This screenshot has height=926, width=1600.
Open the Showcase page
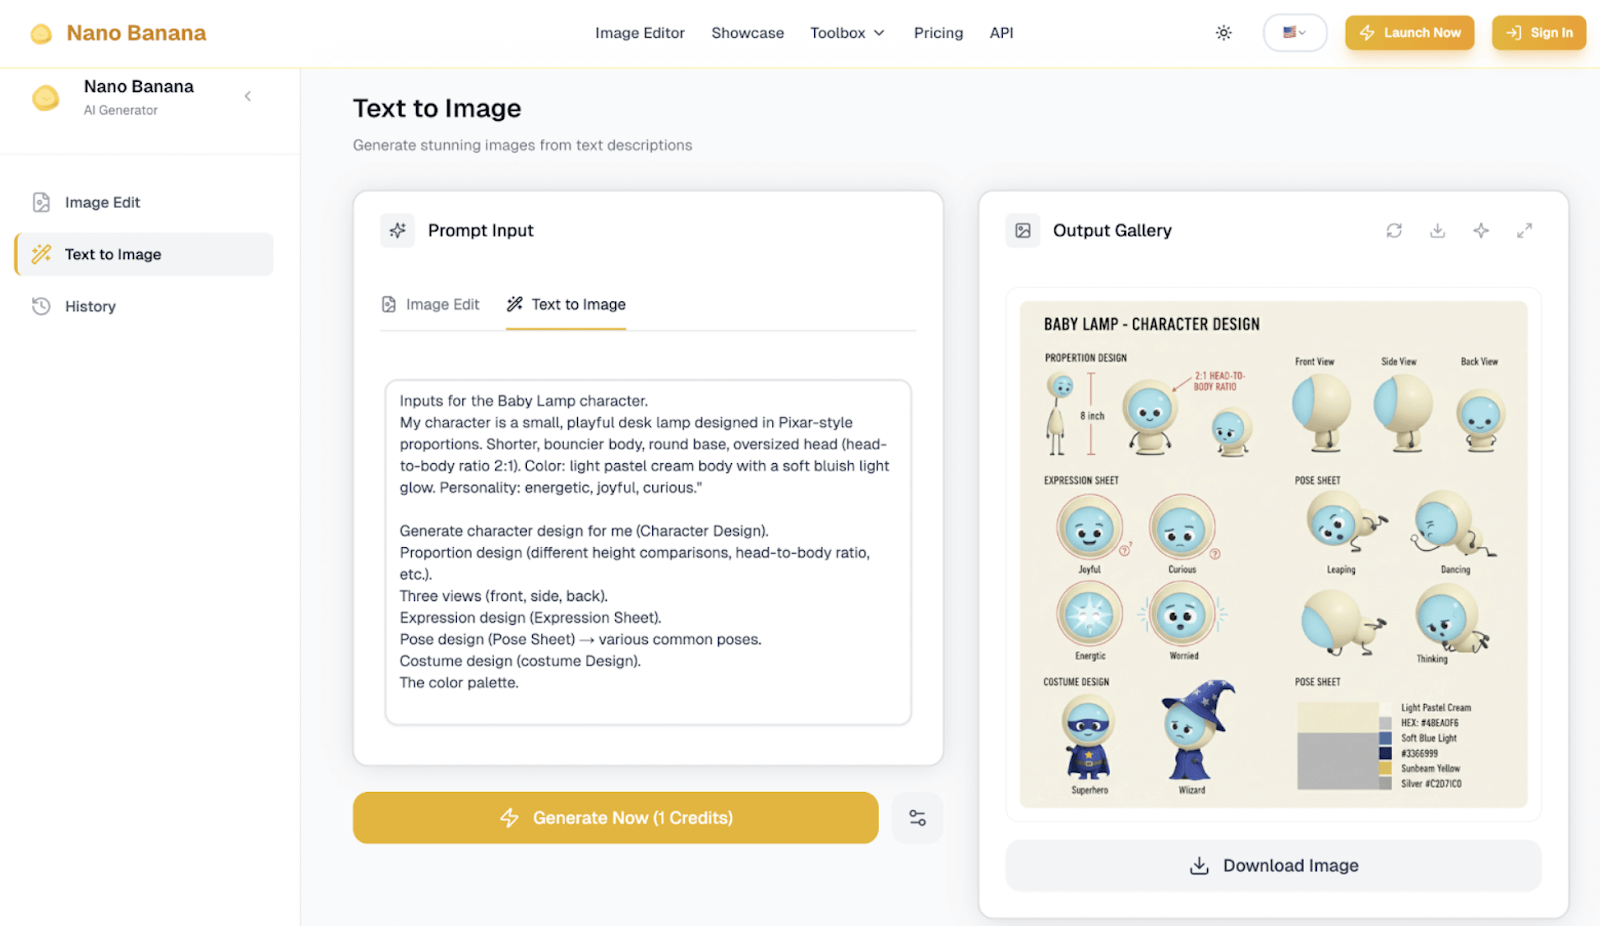tap(747, 33)
